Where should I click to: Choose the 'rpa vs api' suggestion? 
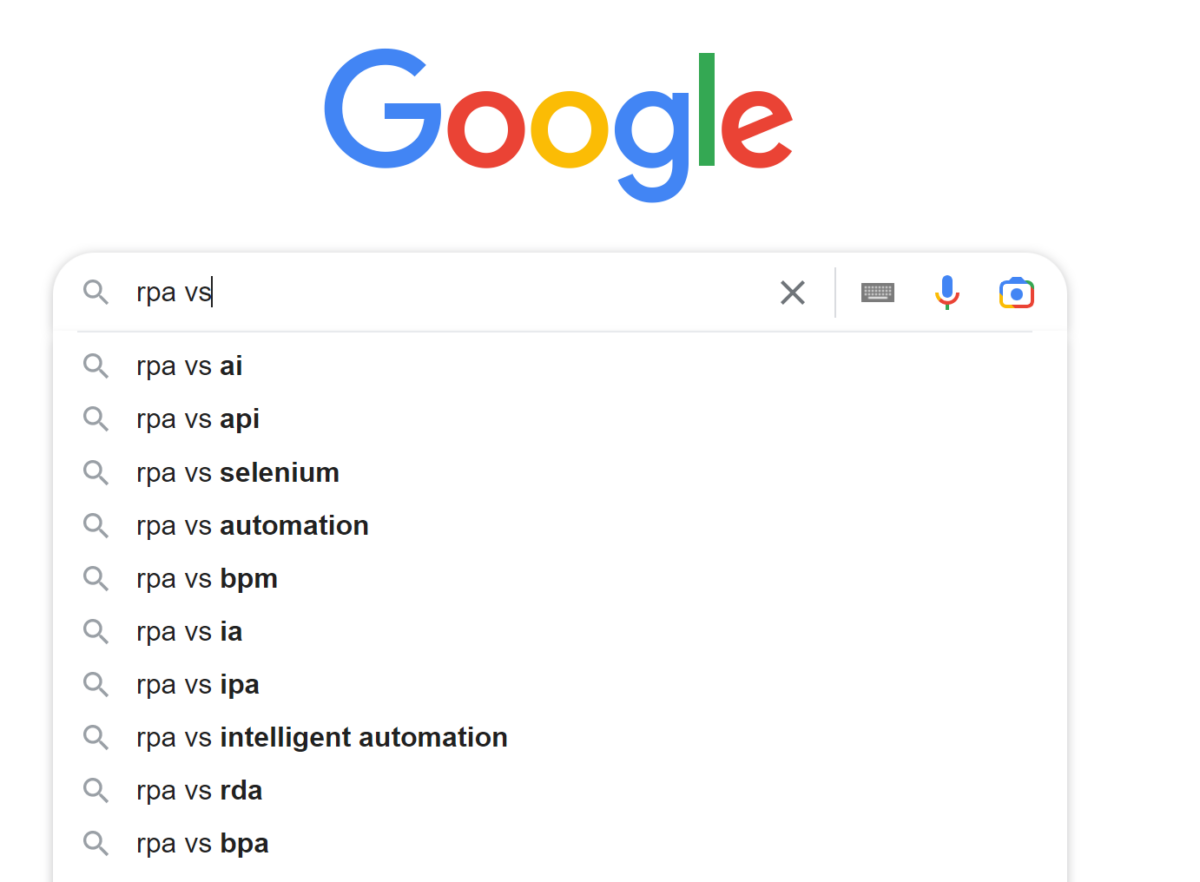pos(198,419)
